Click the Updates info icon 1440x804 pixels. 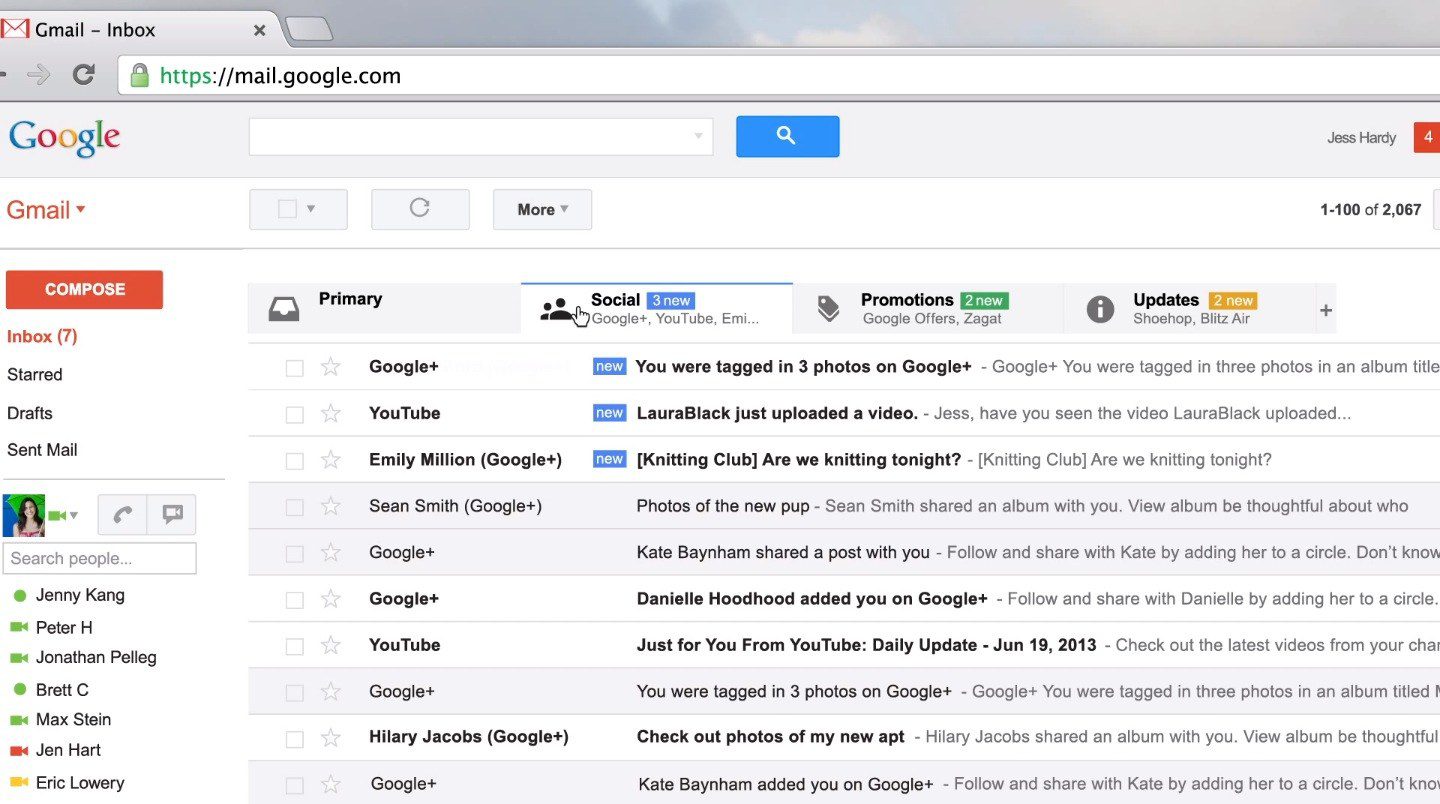1098,308
